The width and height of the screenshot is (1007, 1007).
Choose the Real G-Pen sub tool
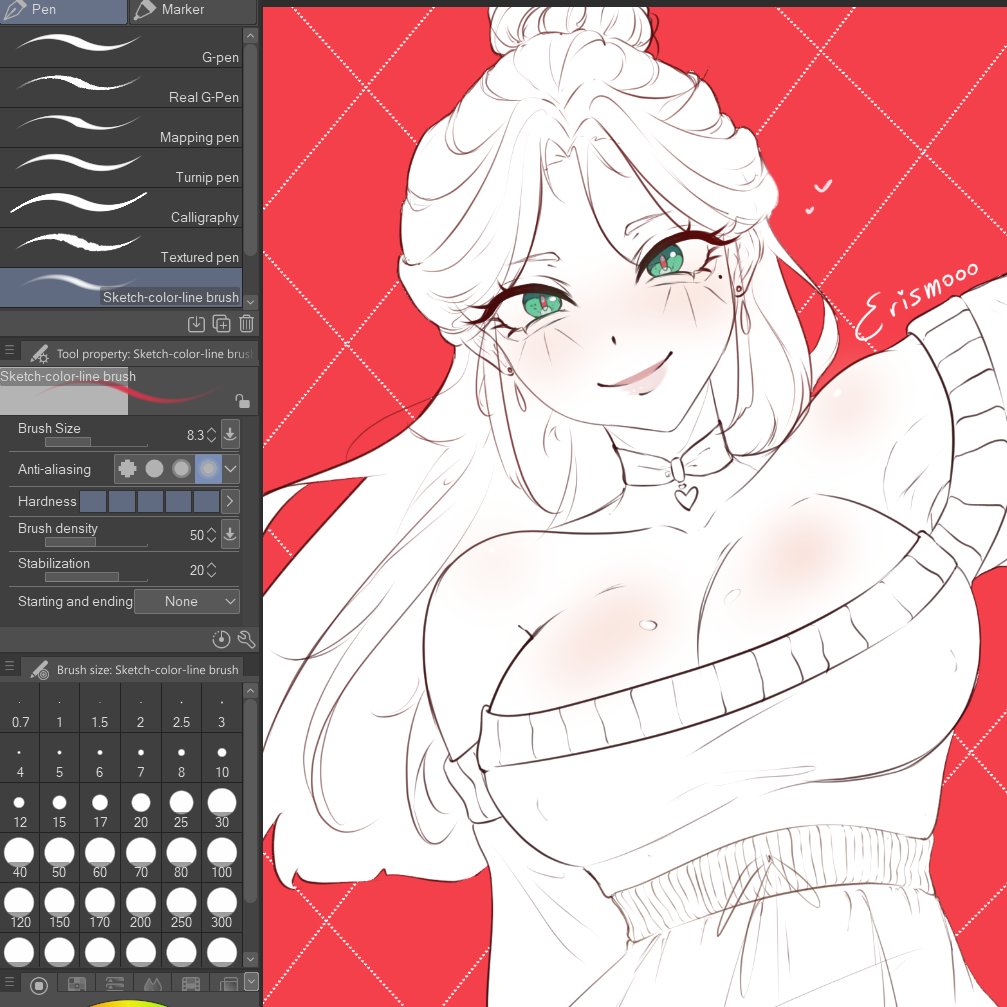121,87
